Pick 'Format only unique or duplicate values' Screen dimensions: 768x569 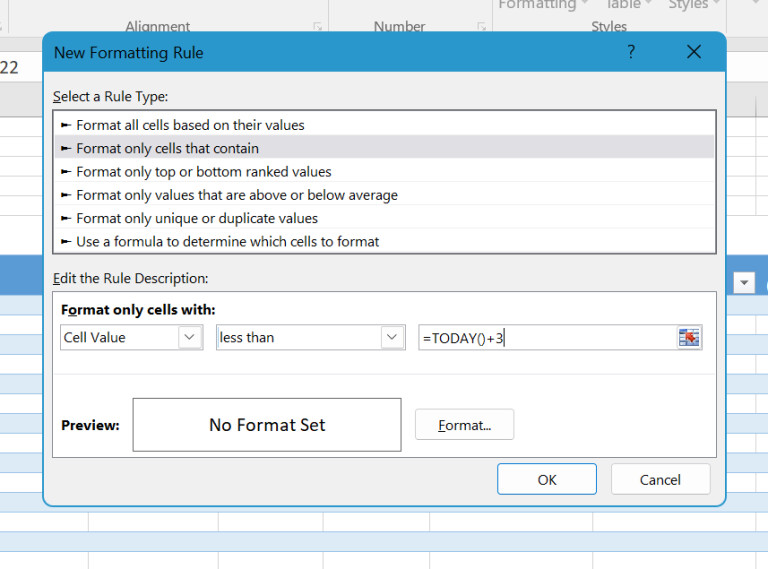pyautogui.click(x=197, y=218)
